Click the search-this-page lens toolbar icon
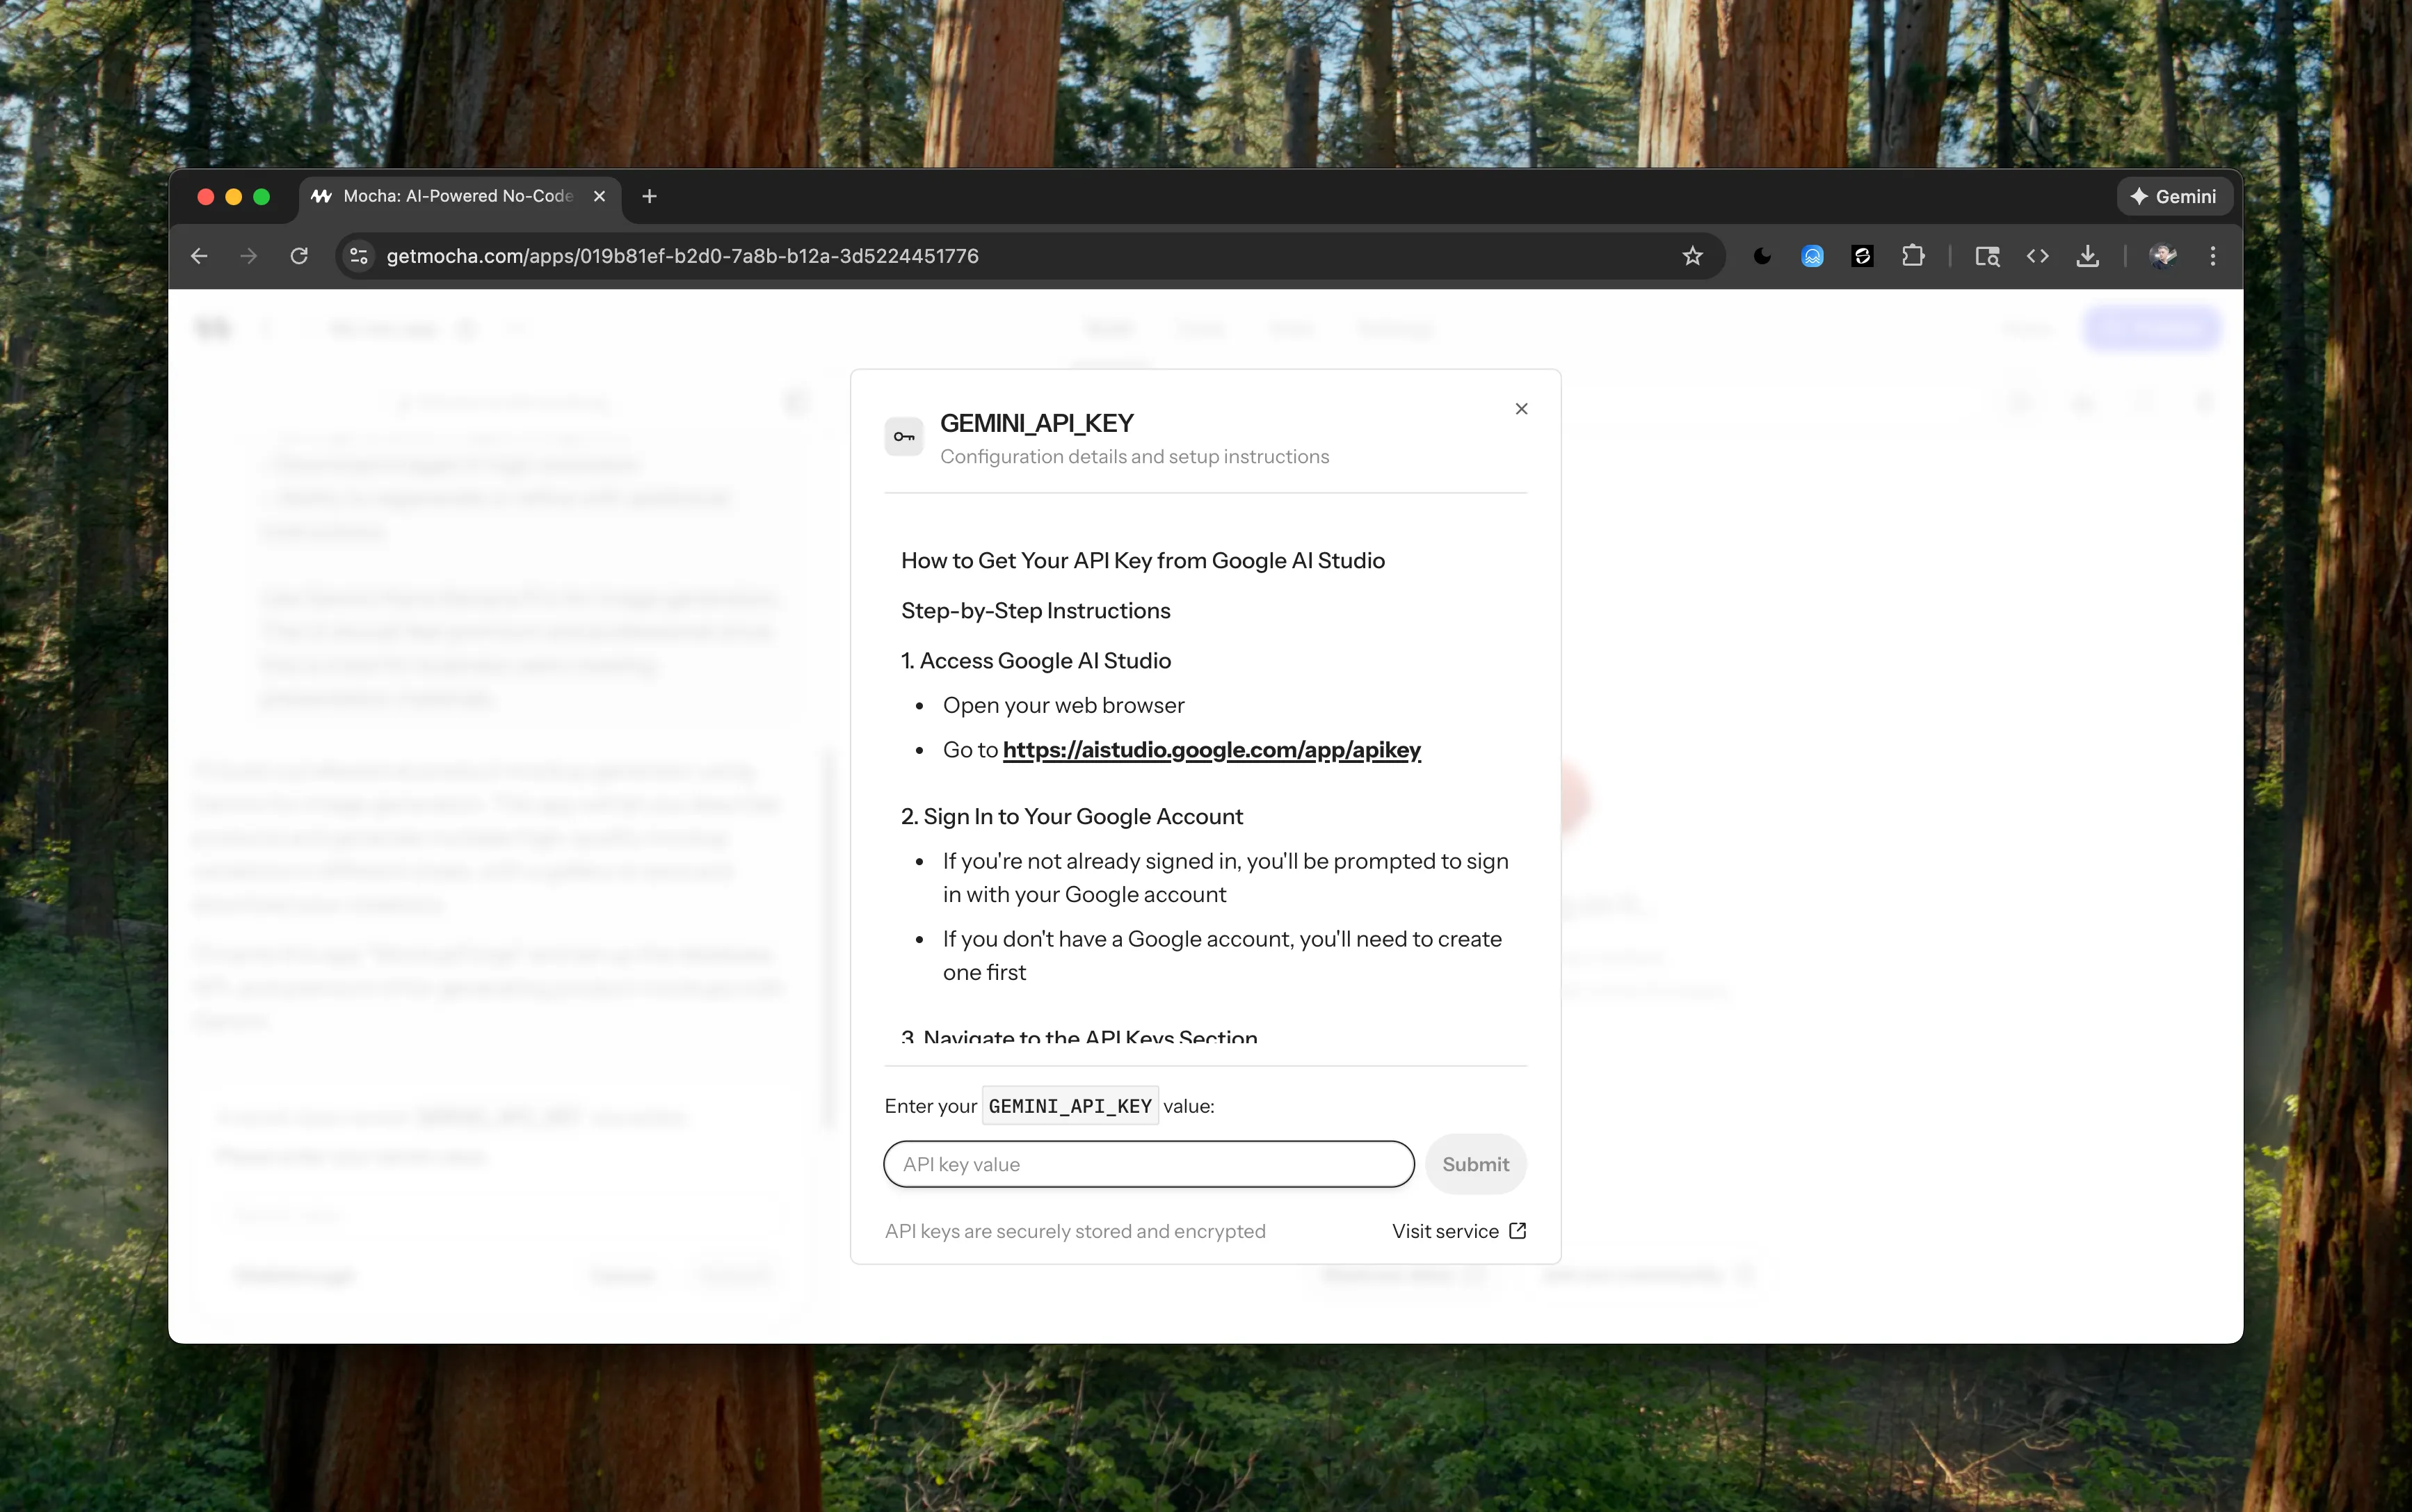This screenshot has height=1512, width=2412. click(x=1987, y=256)
